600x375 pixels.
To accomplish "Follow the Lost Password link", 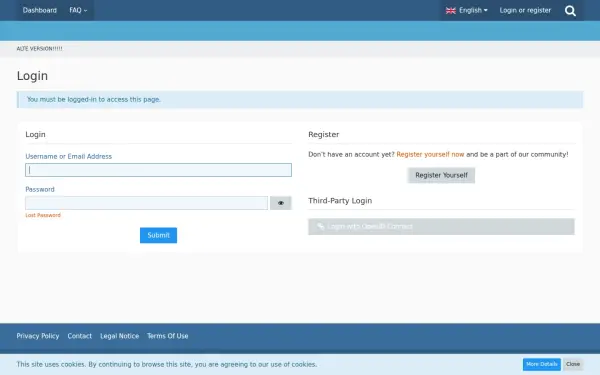I will click(x=43, y=215).
